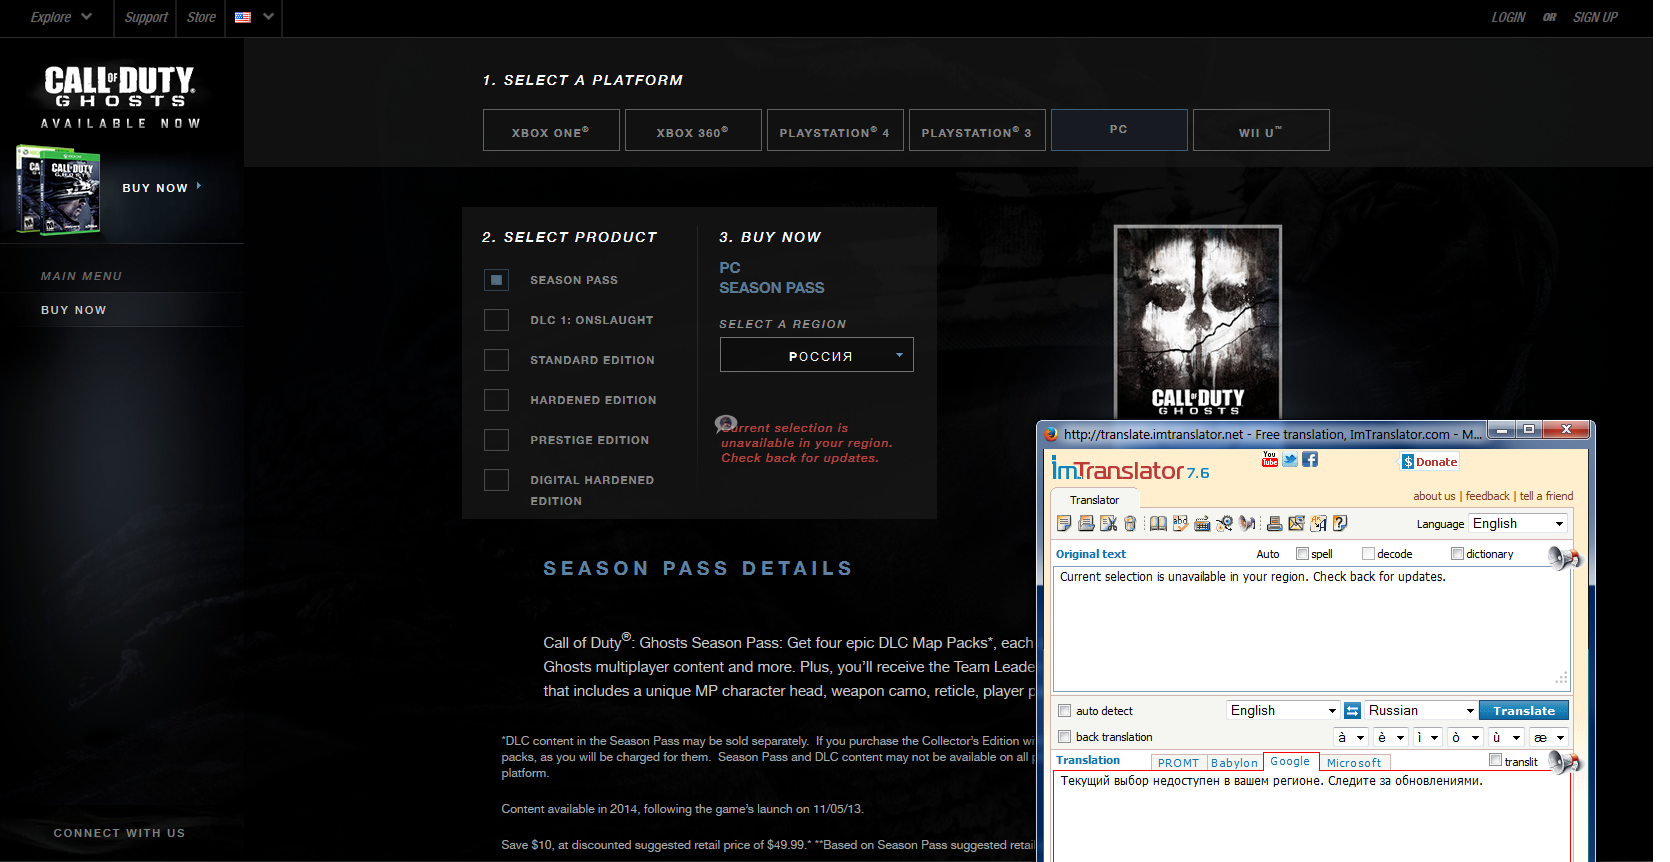This screenshot has width=1670, height=862.
Task: Enable the back translation checkbox
Action: [1064, 737]
